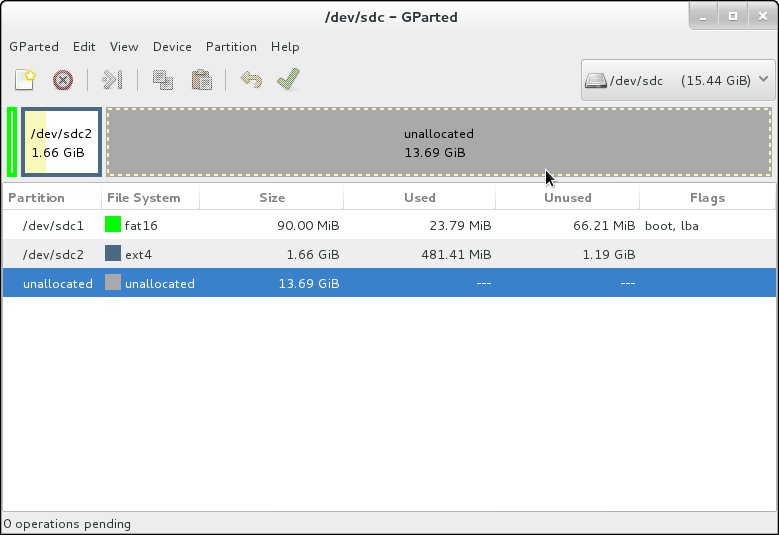Click the Size column header
Viewport: 779px width, 535px height.
271,198
